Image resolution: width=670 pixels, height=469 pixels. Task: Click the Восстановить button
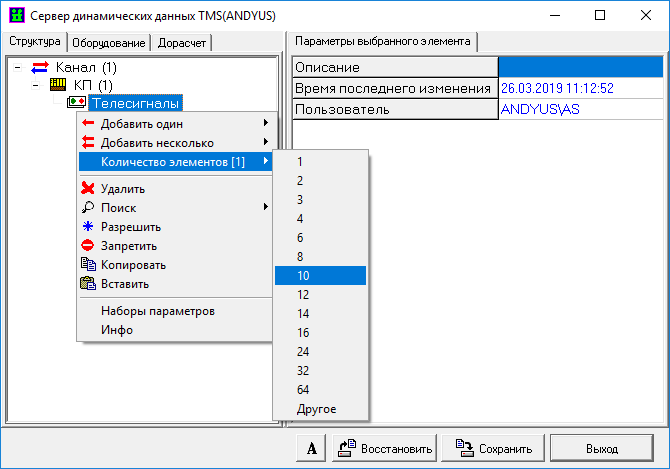[x=384, y=448]
